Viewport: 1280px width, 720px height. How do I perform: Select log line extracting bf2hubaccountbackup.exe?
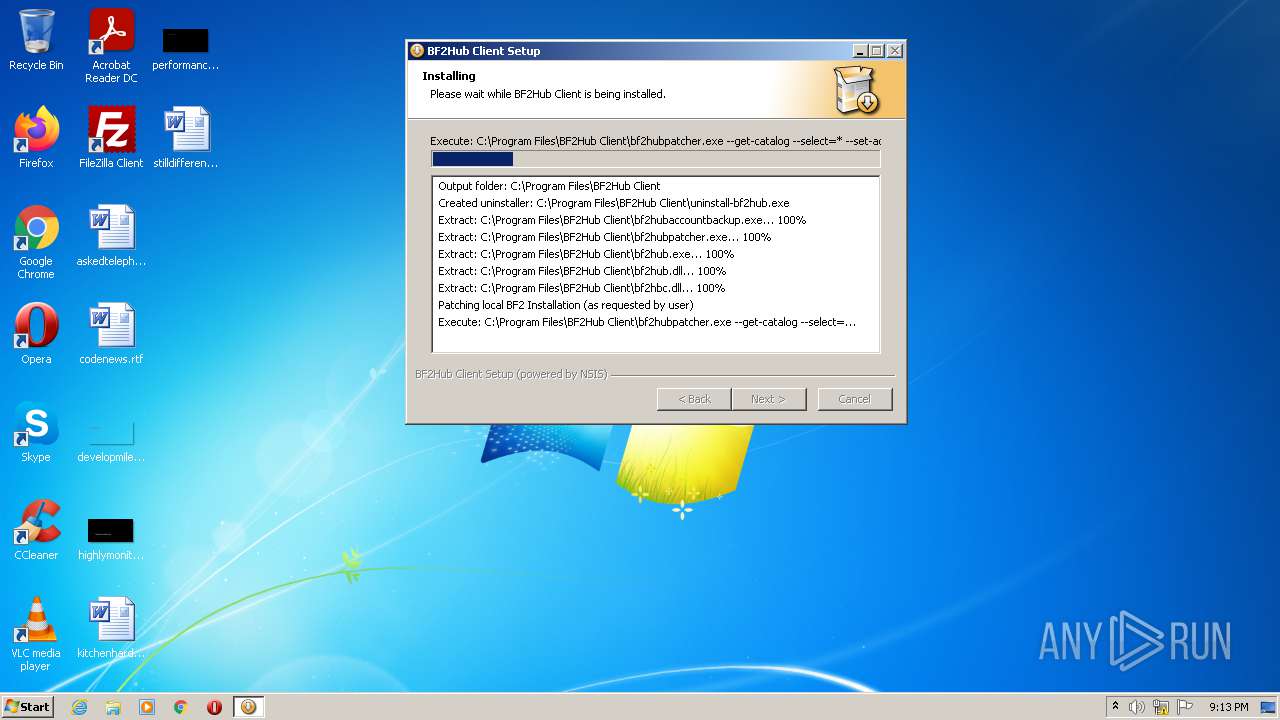pos(621,220)
